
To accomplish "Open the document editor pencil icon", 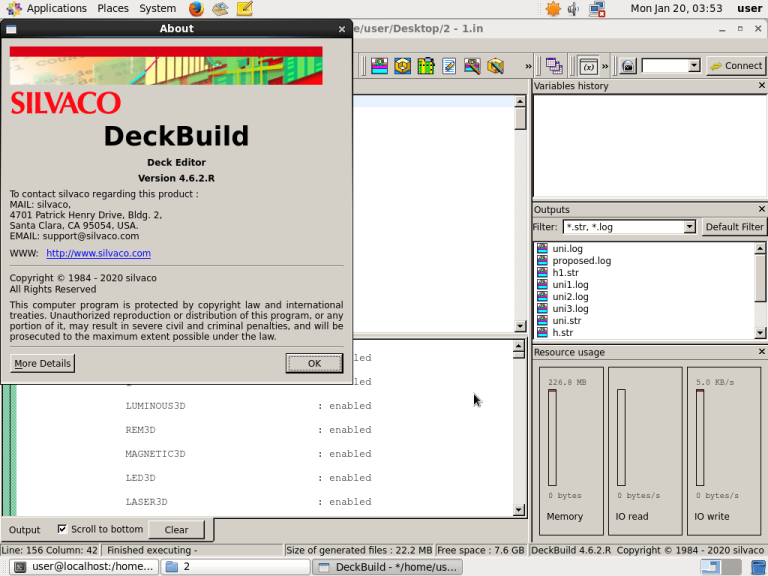I will [449, 66].
